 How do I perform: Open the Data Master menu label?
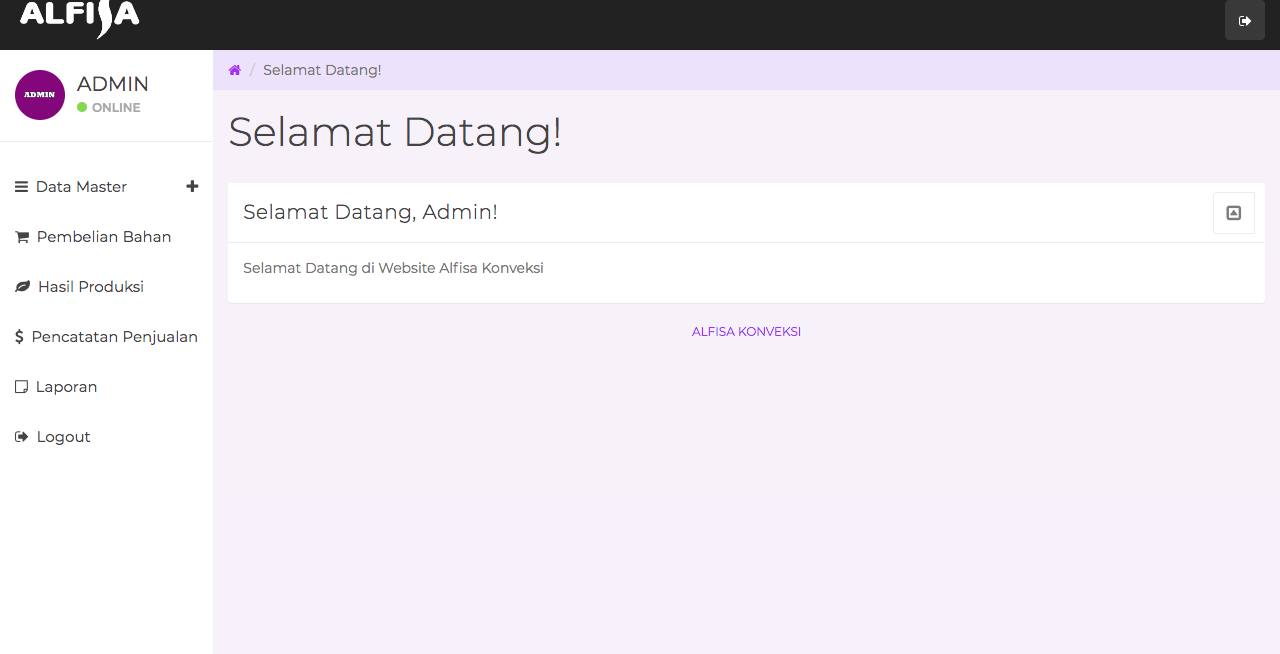pos(81,187)
